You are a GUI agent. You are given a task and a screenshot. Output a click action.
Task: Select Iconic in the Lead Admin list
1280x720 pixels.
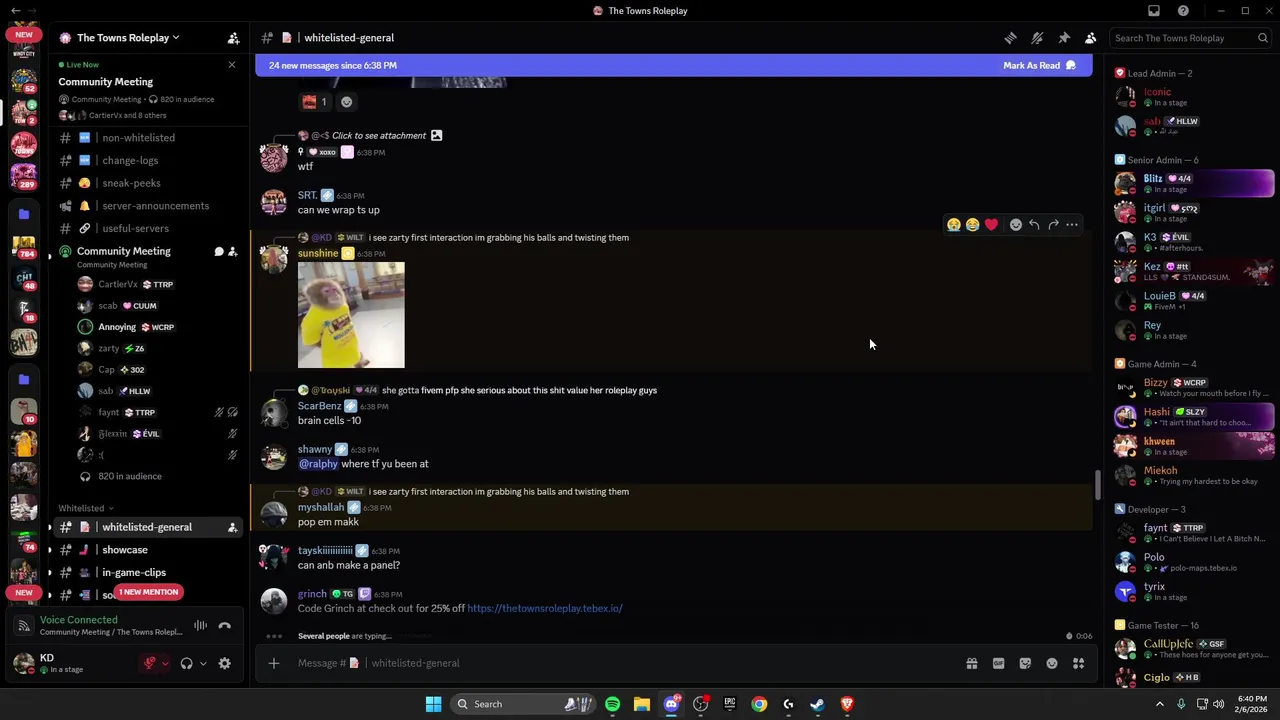point(1194,97)
